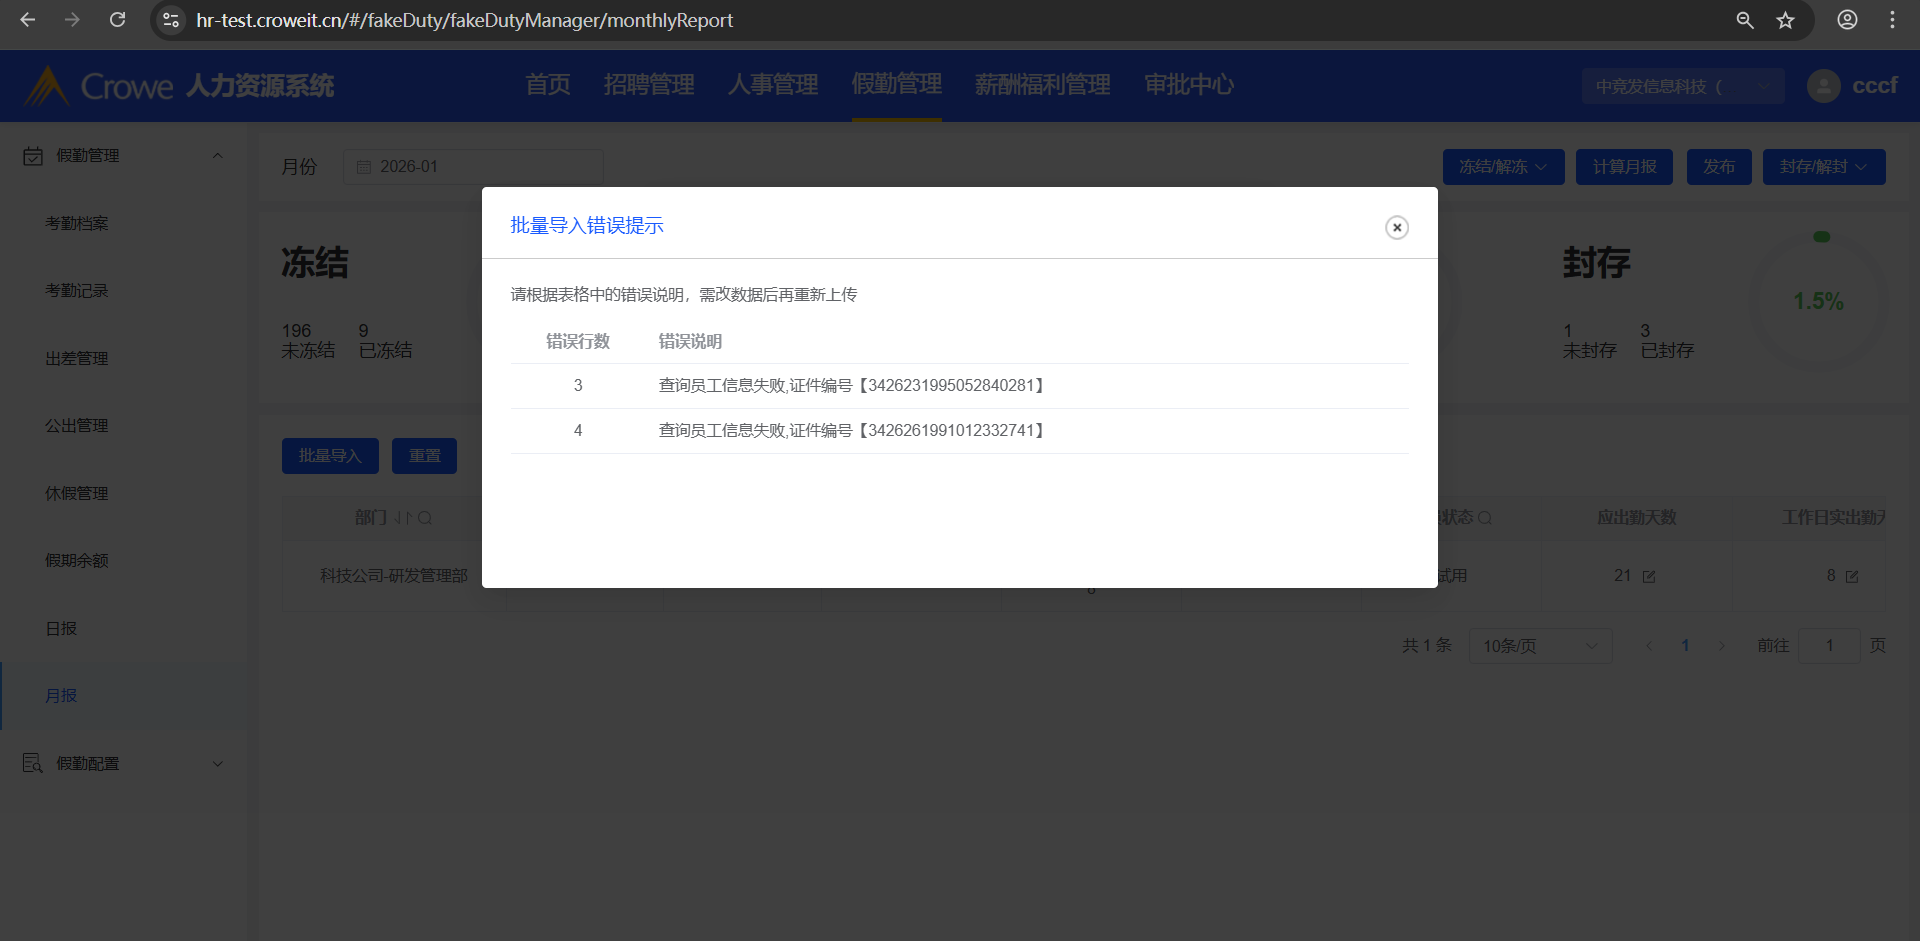Screen dimensions: 1920x941
Task: Click calendar icon in month picker
Action: pos(364,167)
